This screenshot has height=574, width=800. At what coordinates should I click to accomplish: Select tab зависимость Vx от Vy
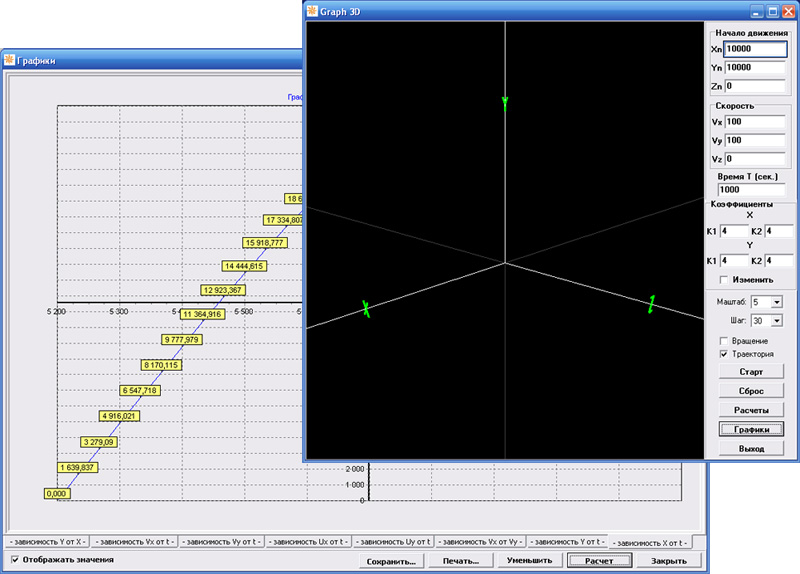481,541
